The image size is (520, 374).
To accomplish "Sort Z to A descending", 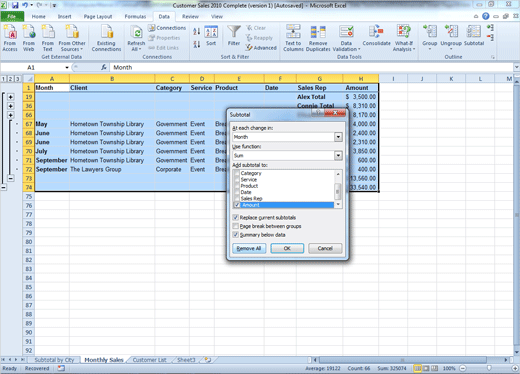I will (197, 44).
